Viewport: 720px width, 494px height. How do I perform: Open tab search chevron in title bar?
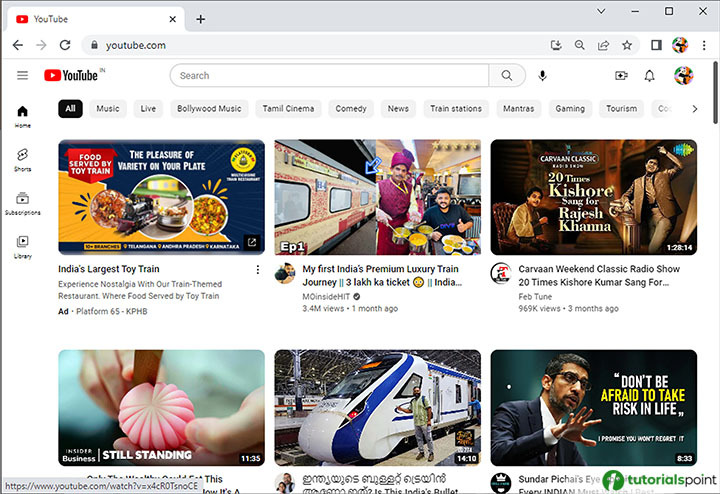pos(601,11)
